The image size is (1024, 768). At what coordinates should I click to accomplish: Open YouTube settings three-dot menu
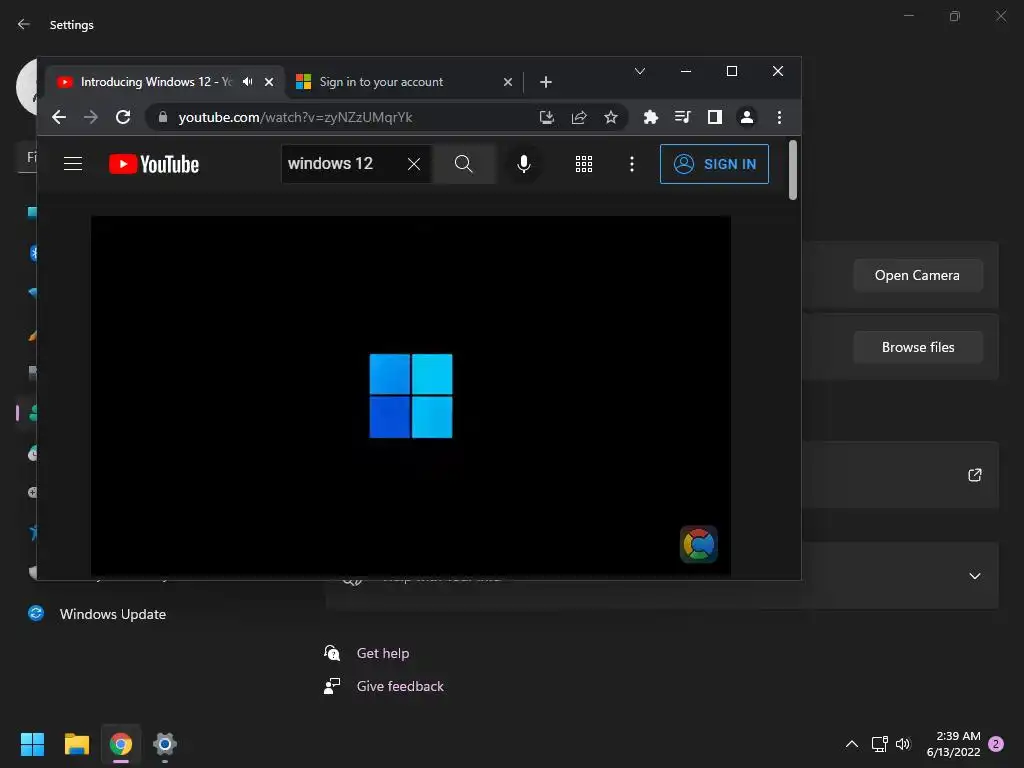click(x=632, y=164)
